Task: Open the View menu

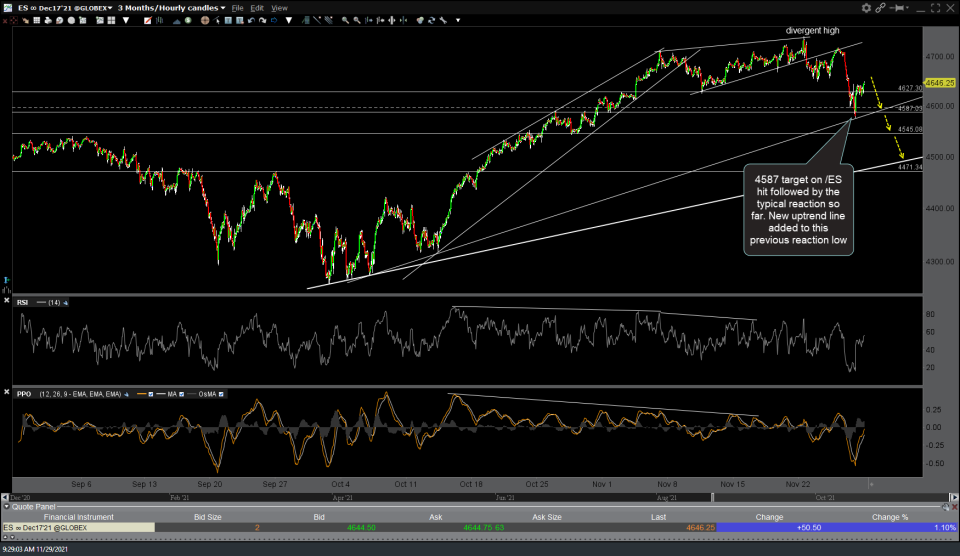Action: [279, 8]
